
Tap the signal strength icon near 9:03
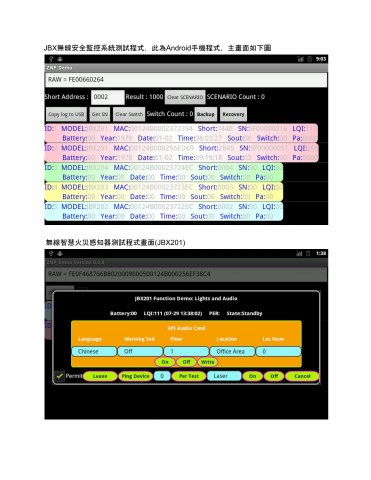coord(300,59)
